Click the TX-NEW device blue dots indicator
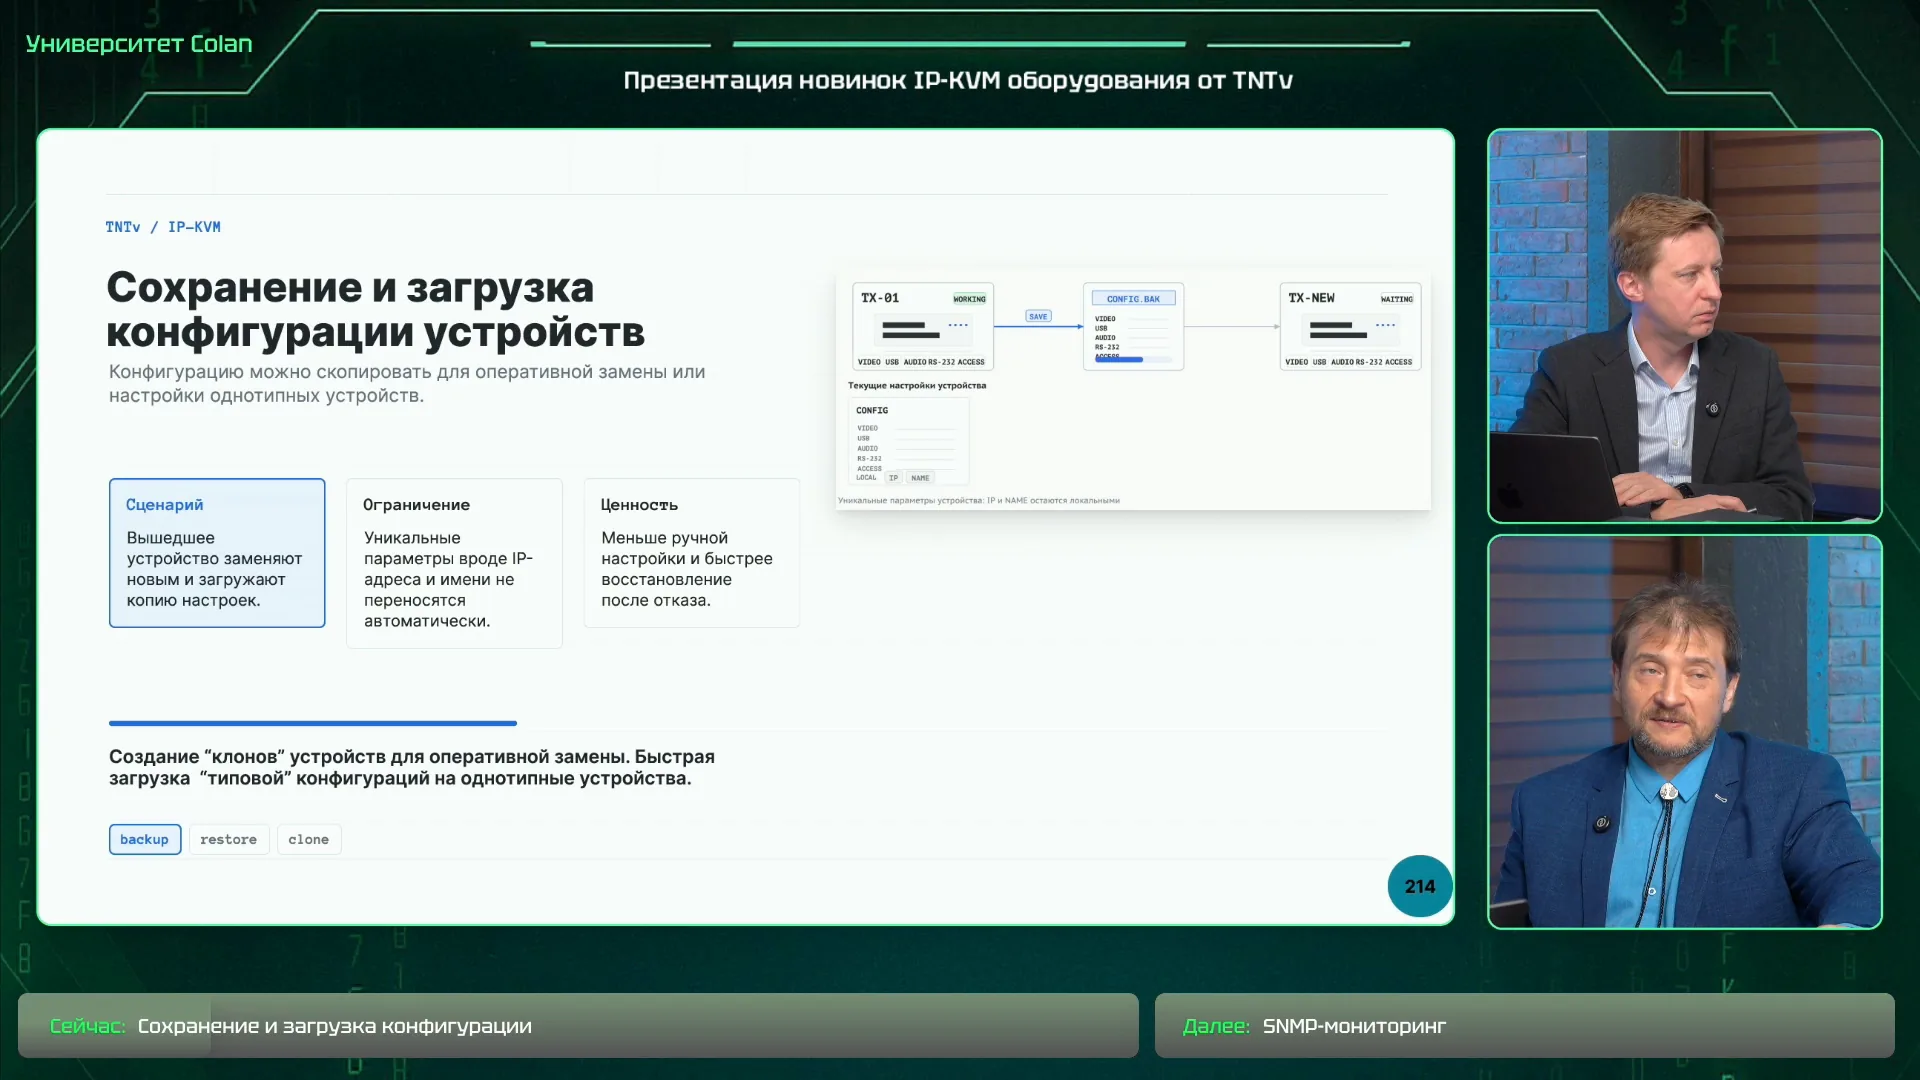This screenshot has width=1920, height=1080. (1385, 325)
